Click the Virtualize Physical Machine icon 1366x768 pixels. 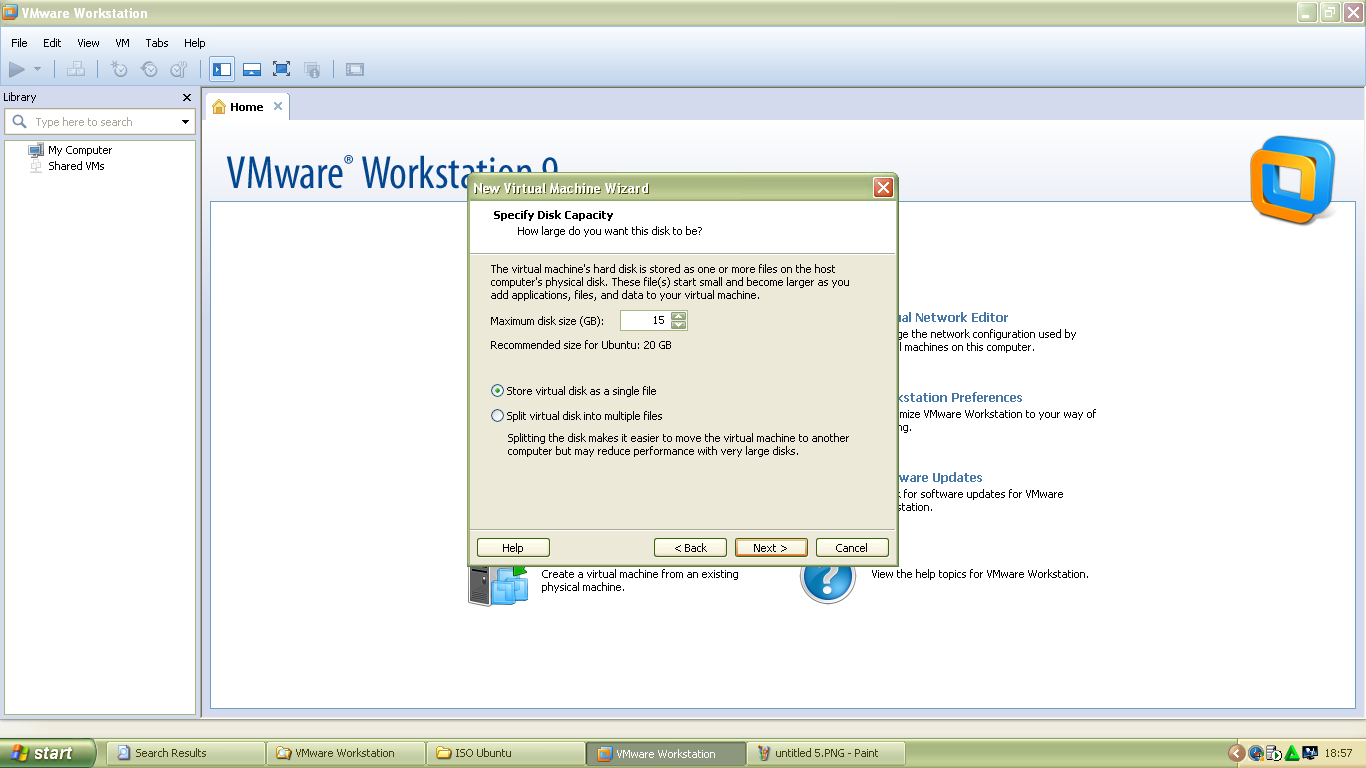(x=498, y=585)
